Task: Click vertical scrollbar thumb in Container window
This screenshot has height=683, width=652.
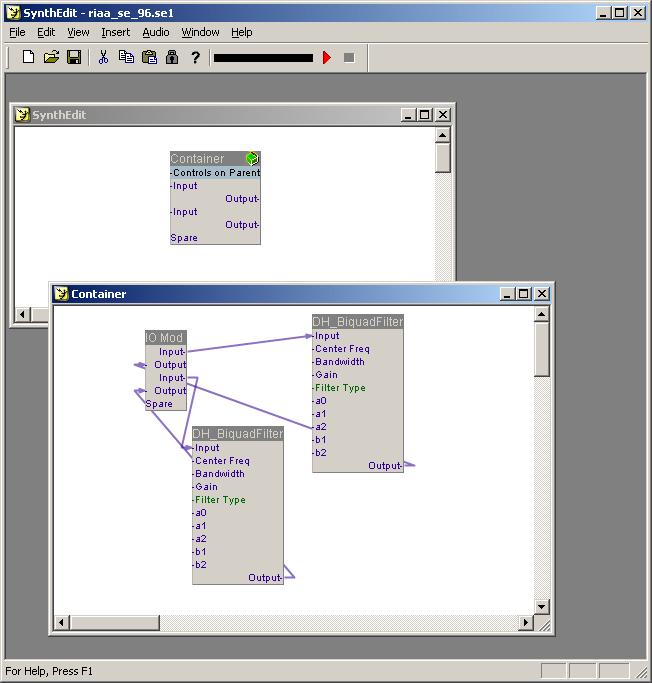Action: pyautogui.click(x=541, y=349)
